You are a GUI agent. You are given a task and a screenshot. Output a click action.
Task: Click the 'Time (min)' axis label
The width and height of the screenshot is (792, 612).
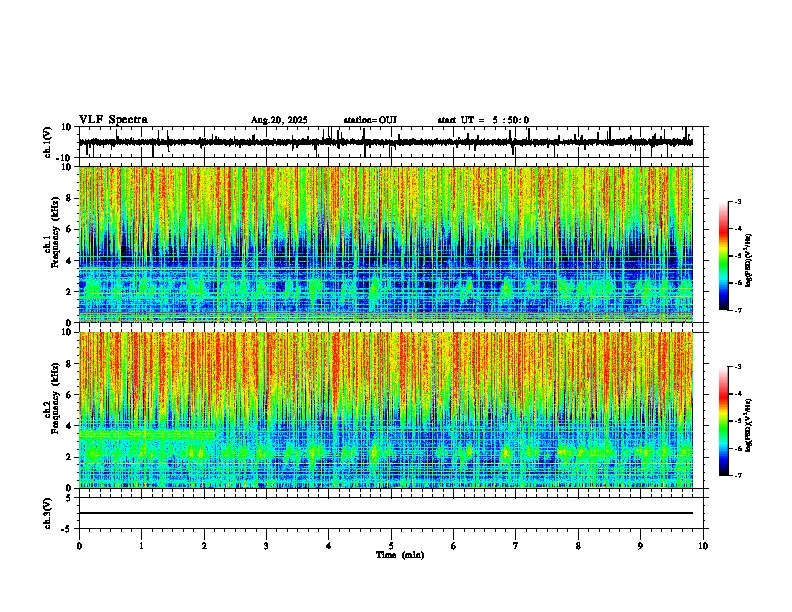[400, 555]
